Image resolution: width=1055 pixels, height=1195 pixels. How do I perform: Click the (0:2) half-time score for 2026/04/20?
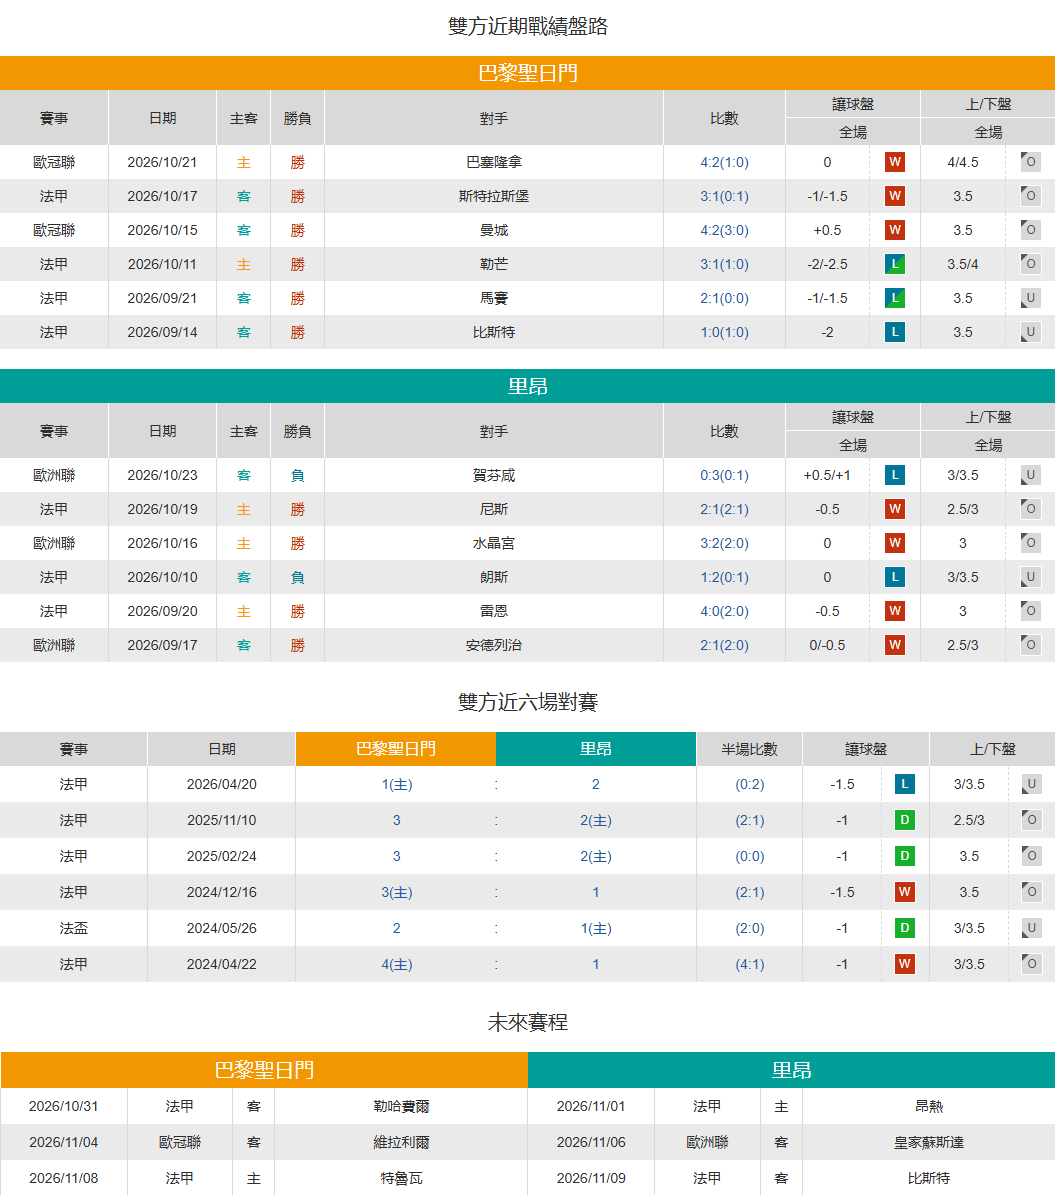749,784
